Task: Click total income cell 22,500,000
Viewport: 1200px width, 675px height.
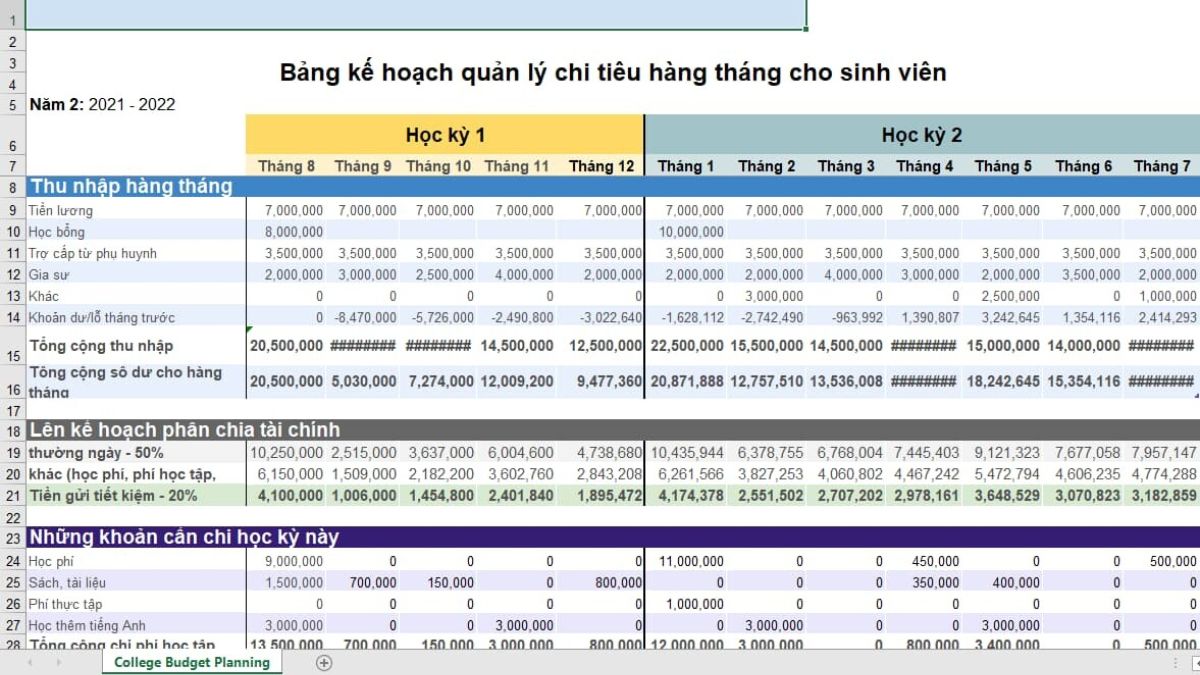Action: click(x=686, y=346)
